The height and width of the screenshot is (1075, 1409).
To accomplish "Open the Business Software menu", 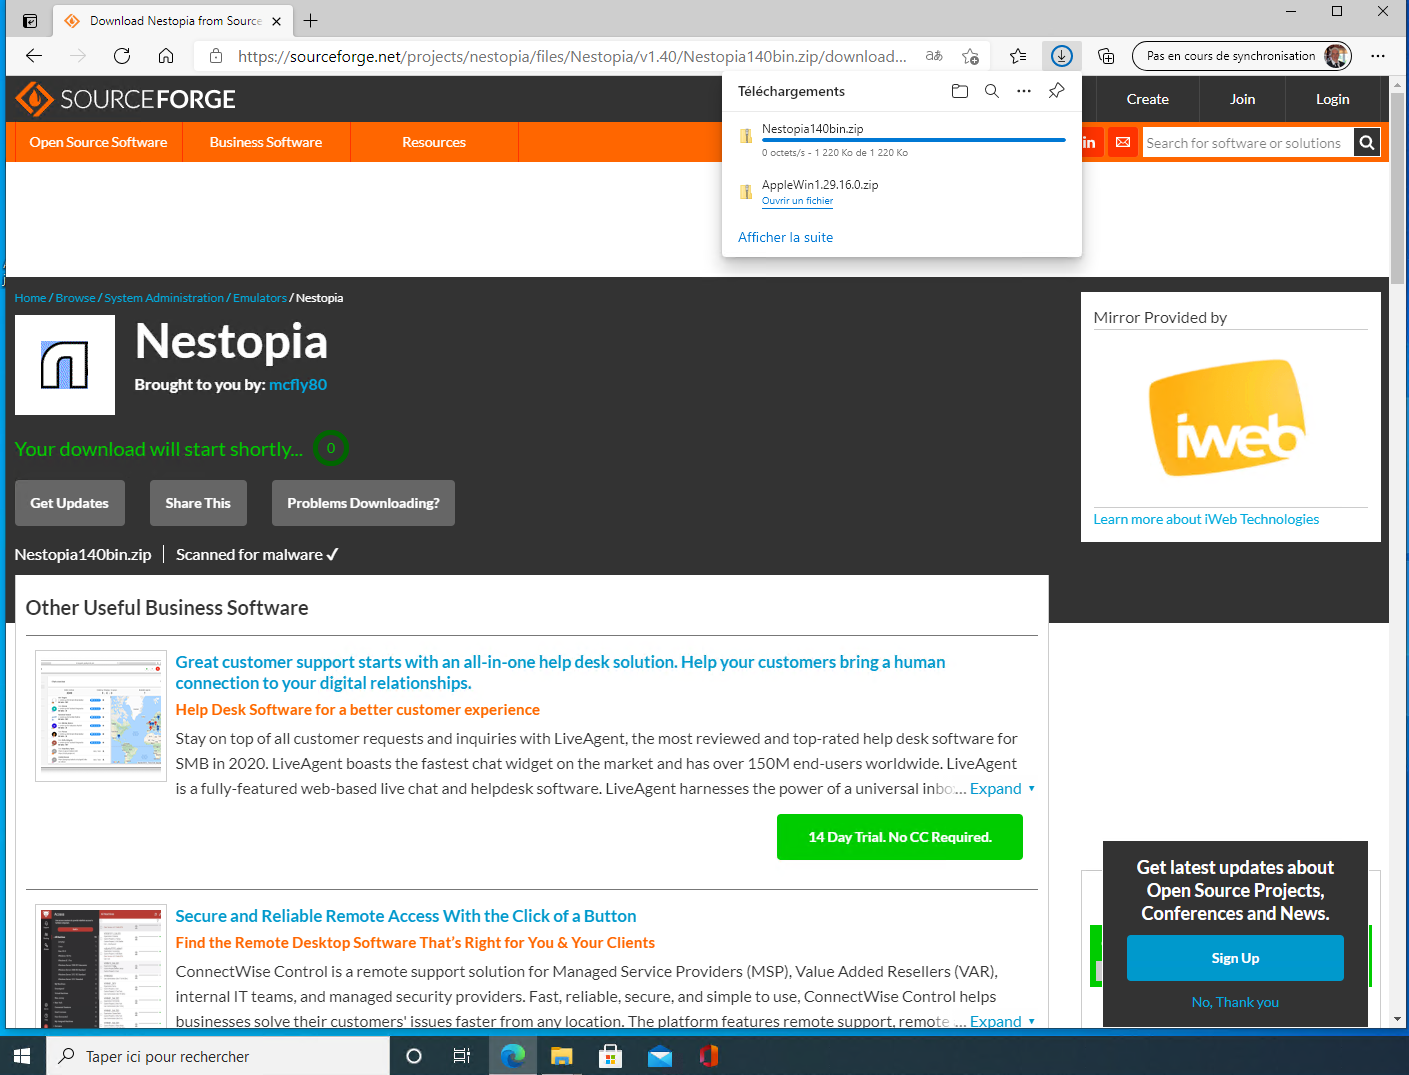I will (266, 142).
